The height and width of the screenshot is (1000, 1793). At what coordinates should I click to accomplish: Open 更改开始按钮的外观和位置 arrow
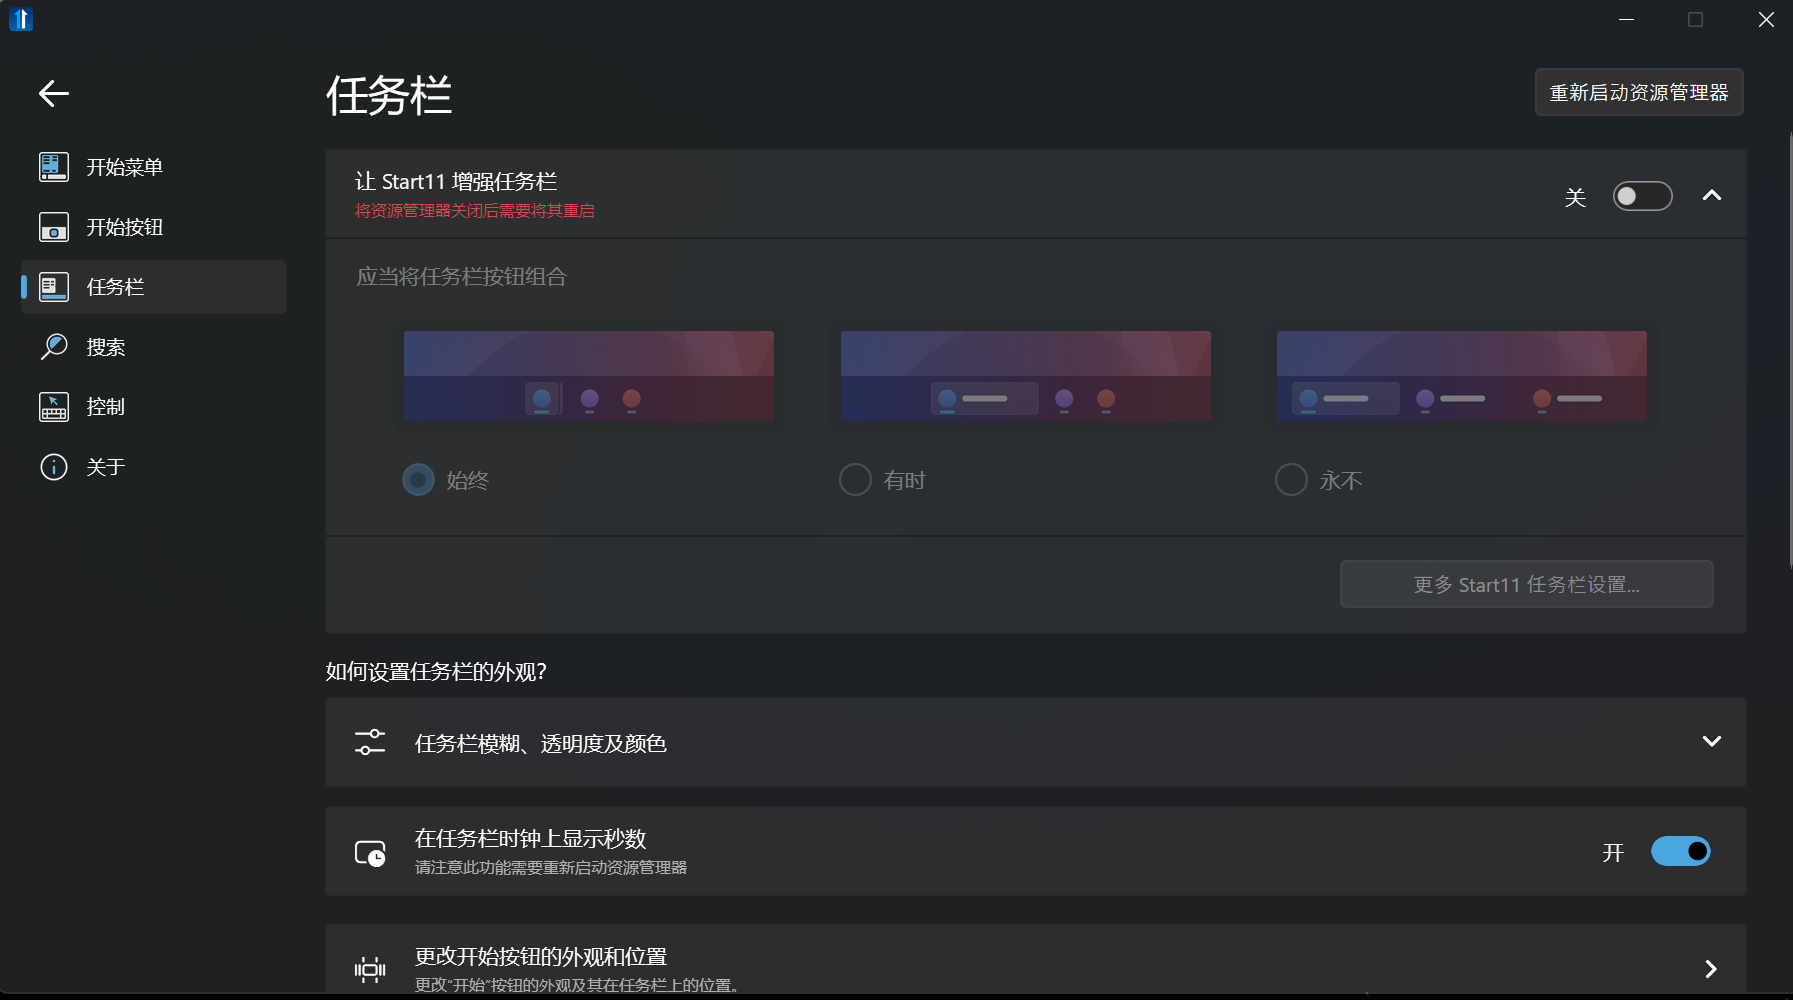pyautogui.click(x=1711, y=968)
